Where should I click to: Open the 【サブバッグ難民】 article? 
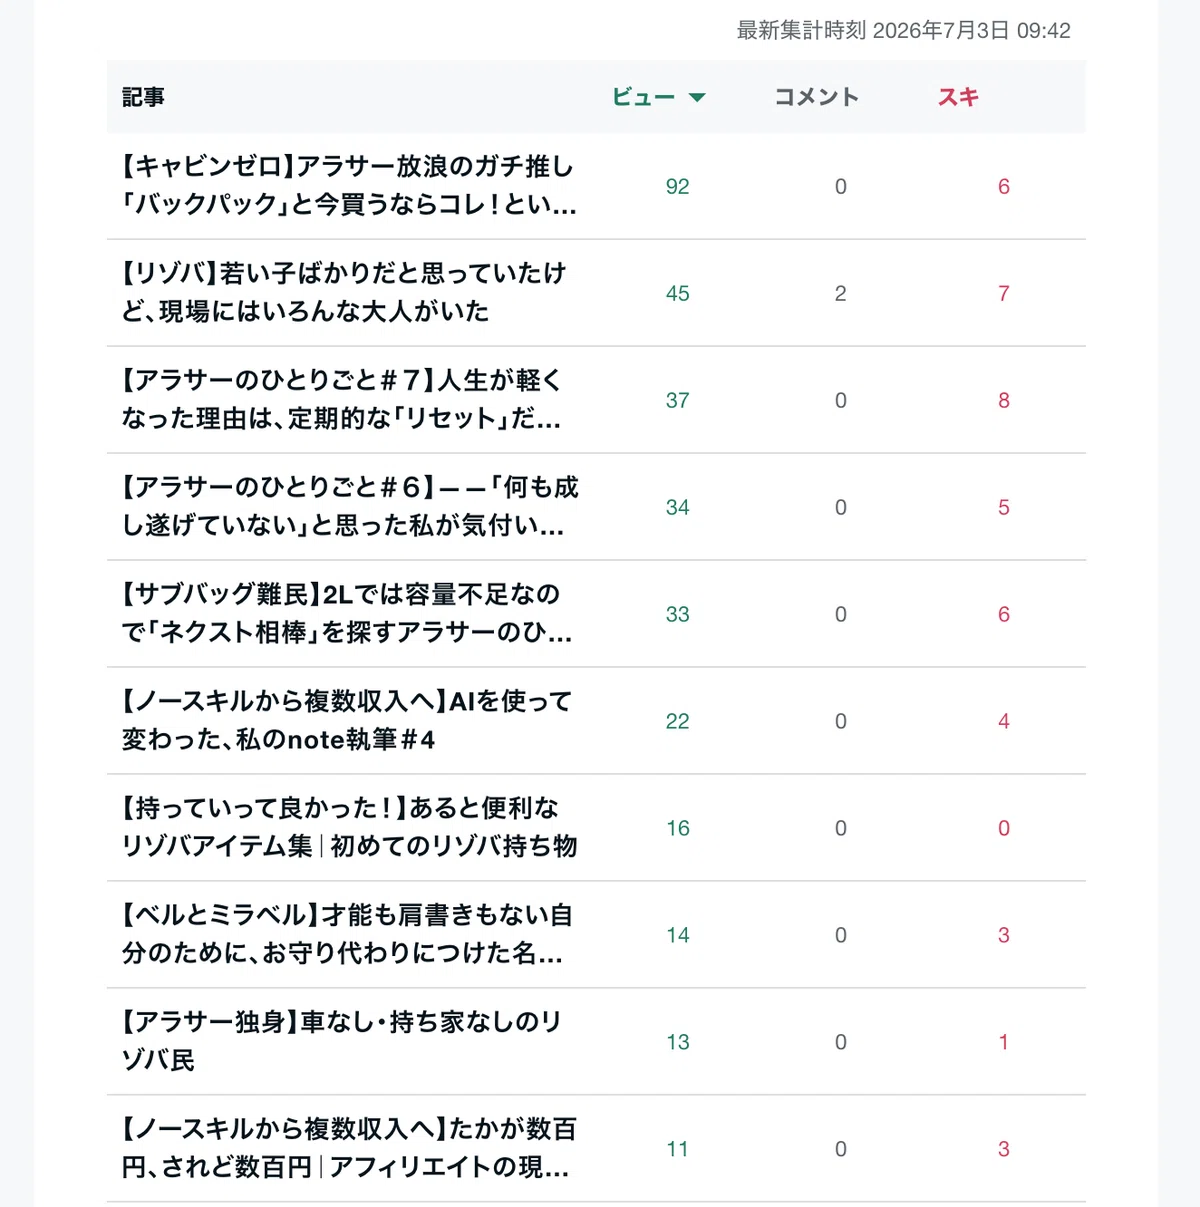tap(346, 613)
